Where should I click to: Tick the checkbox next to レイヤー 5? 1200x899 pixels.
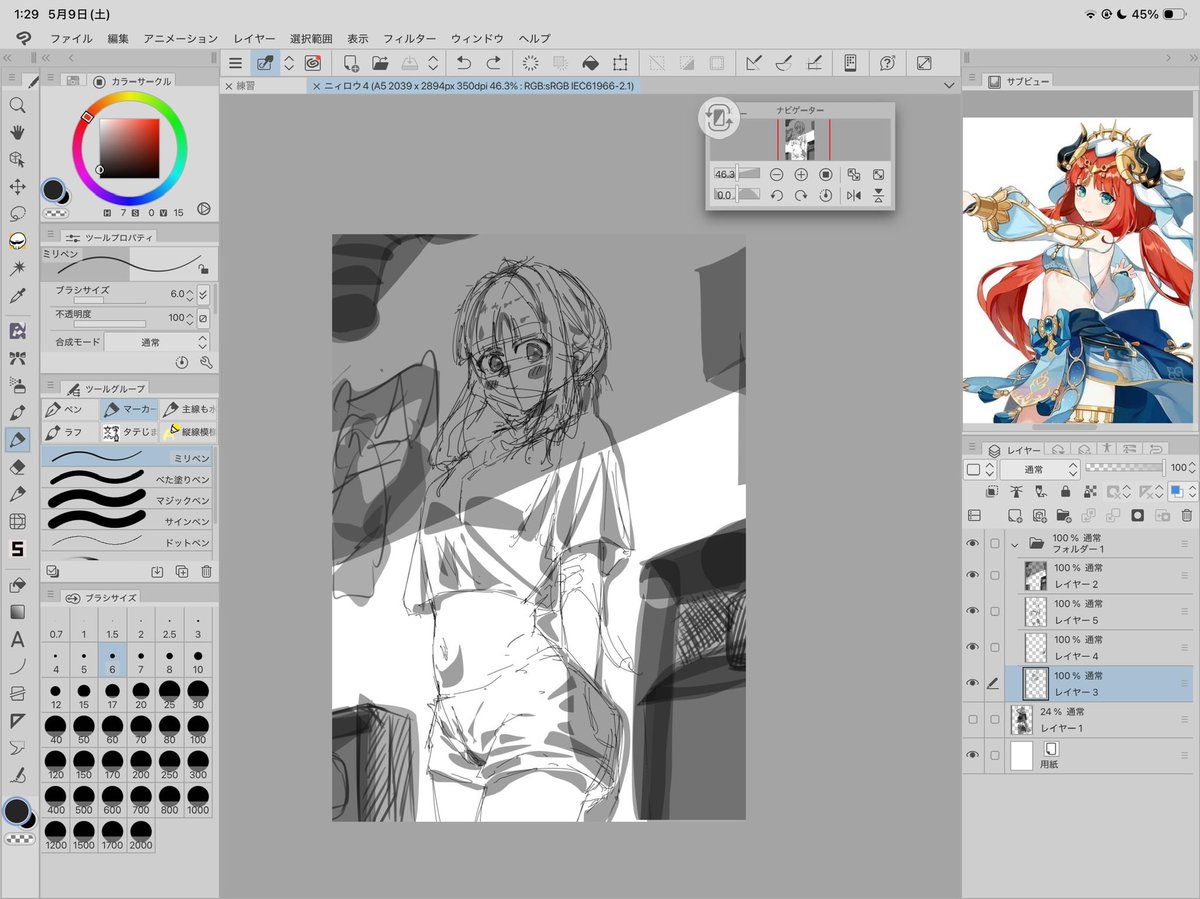(994, 611)
